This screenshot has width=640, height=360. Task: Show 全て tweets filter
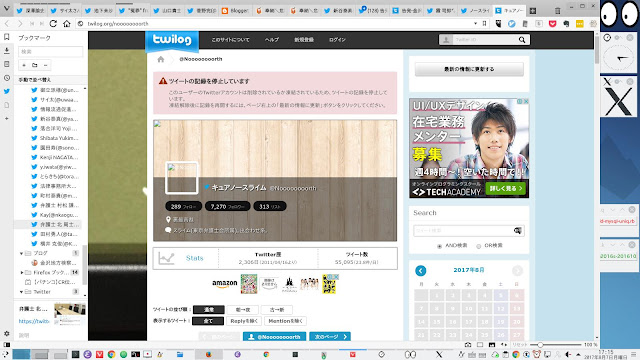point(208,321)
